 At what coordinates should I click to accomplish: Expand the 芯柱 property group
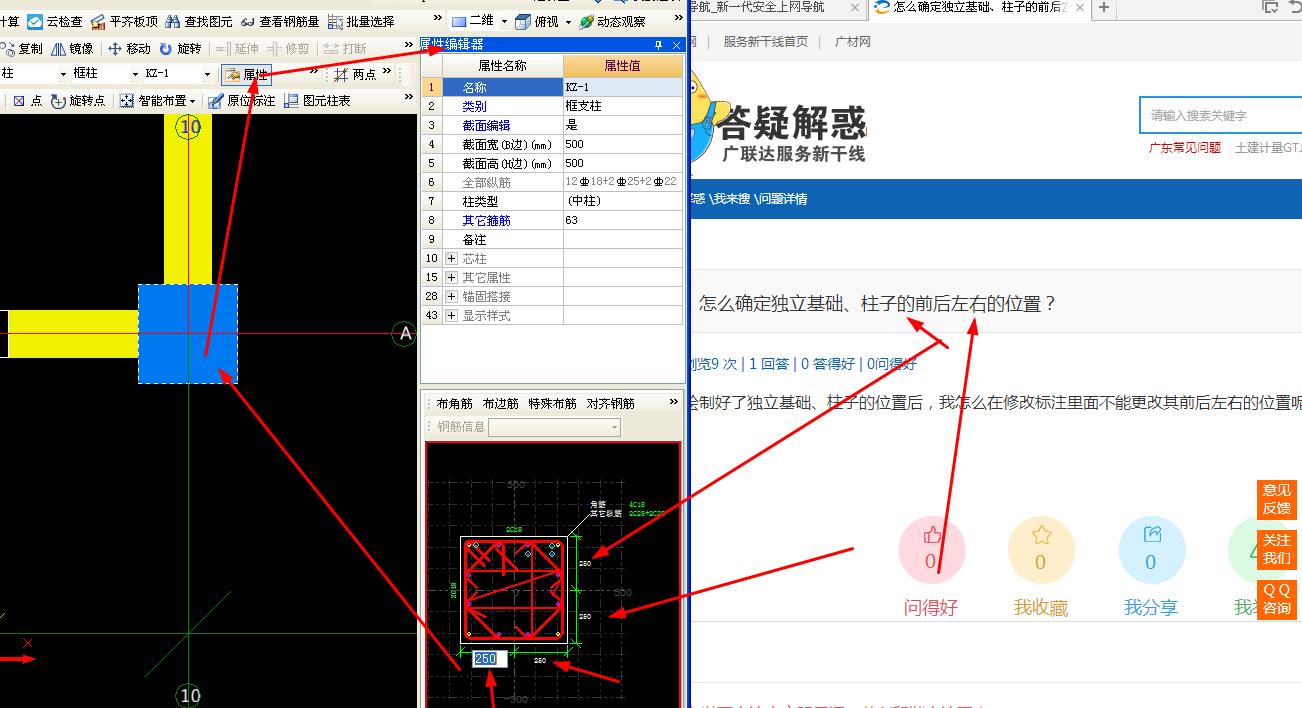pos(451,259)
